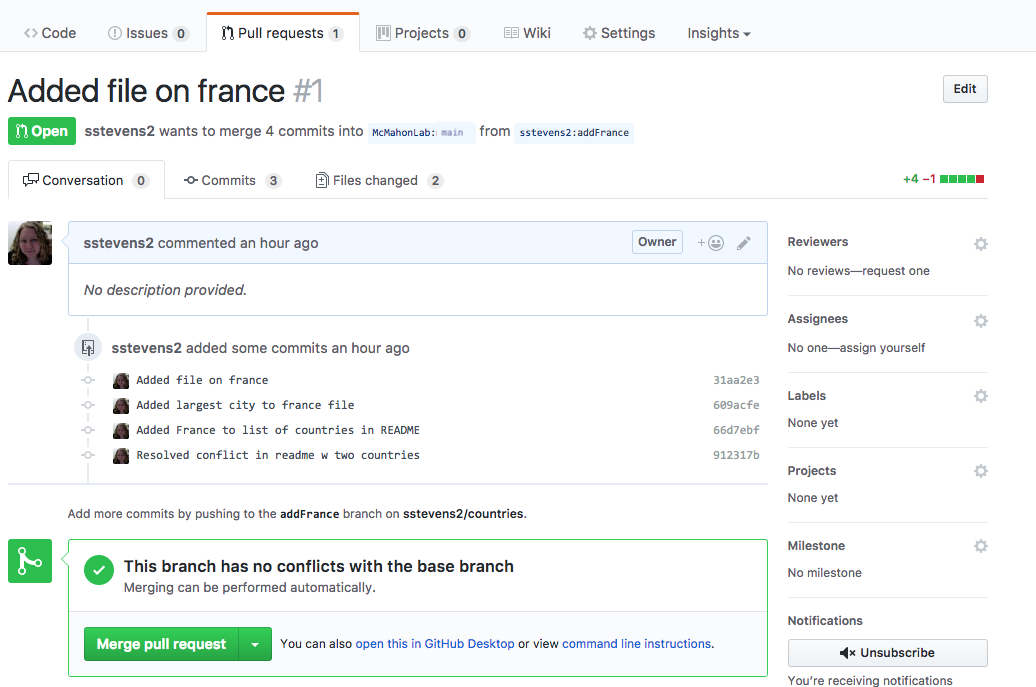Viewport: 1036px width, 687px height.
Task: Click the small avatar beside 'Added largest city' commit
Action: pyautogui.click(x=121, y=406)
